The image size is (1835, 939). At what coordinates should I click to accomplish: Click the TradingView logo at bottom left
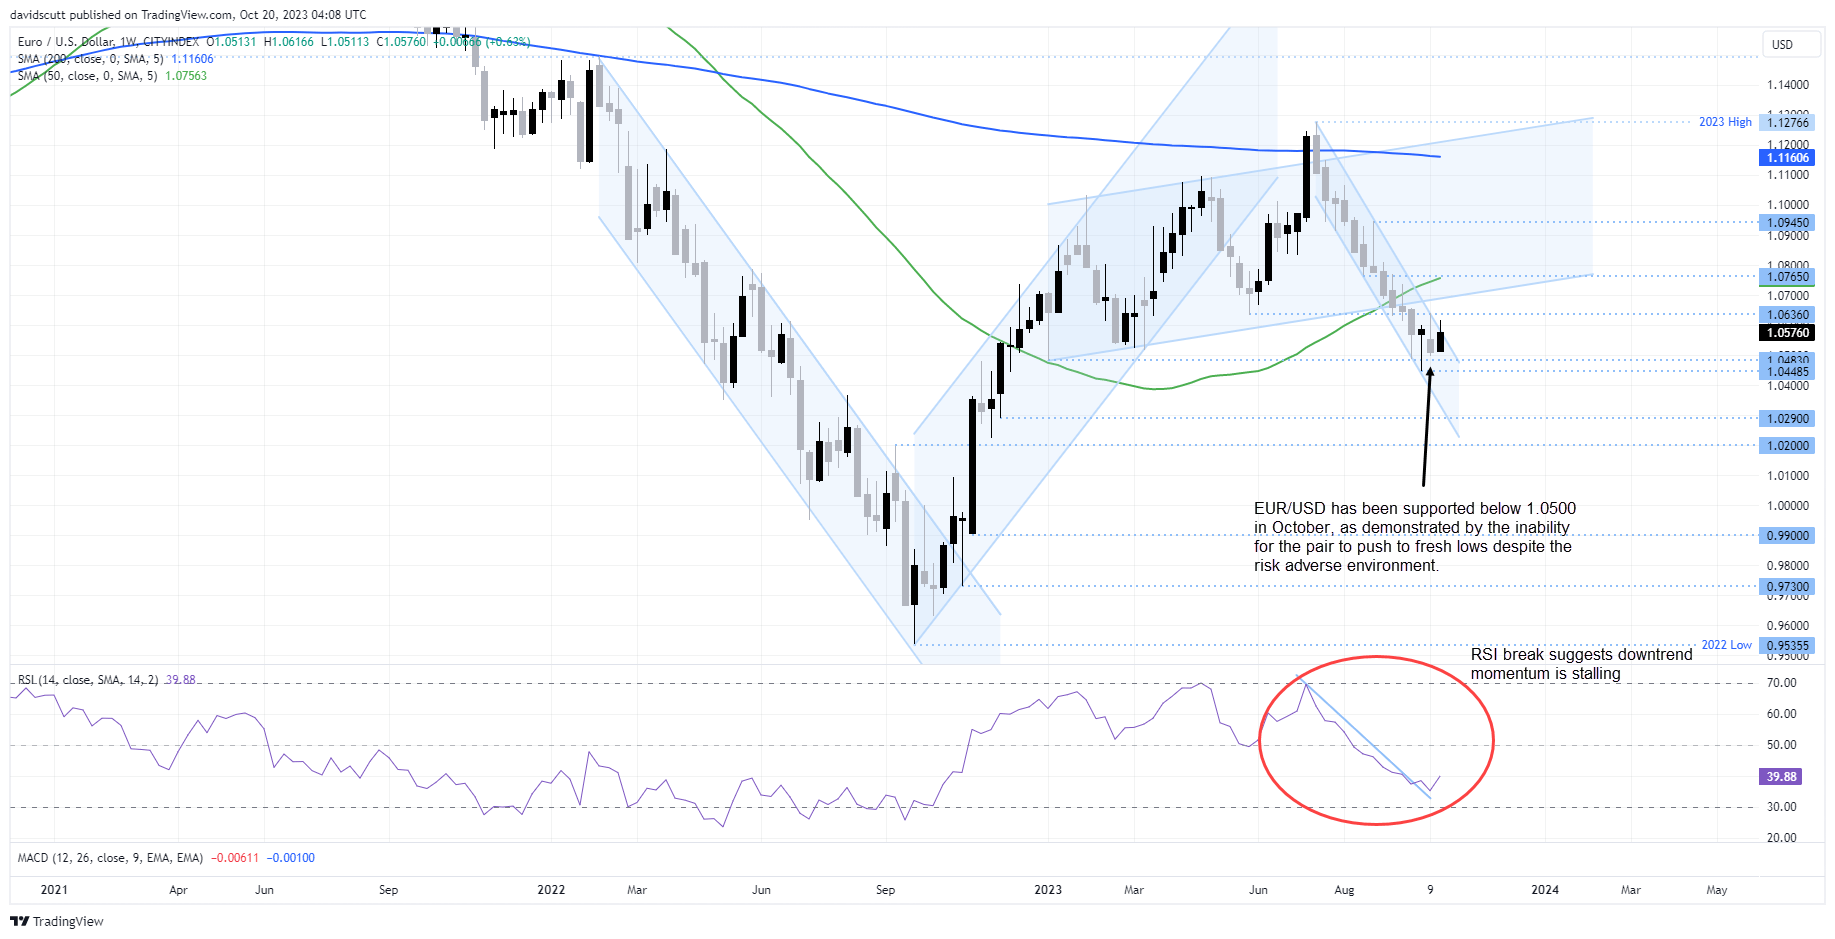(x=57, y=921)
